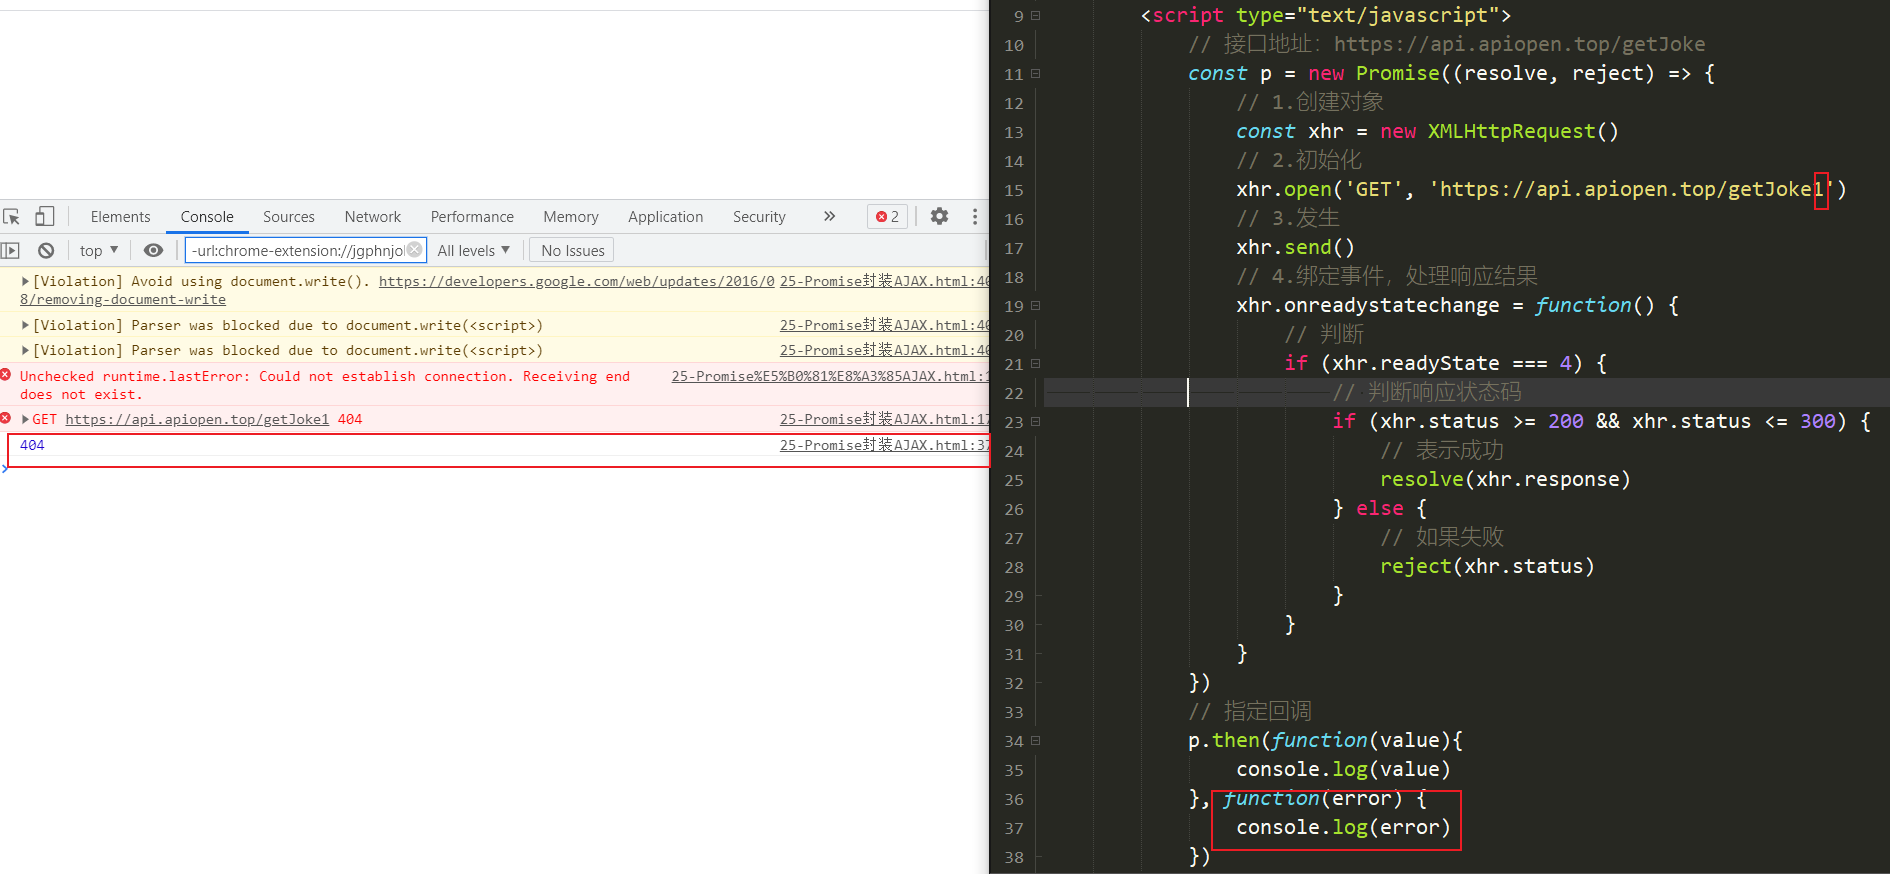Open source link of the GET 404 error
The image size is (1890, 874).
(884, 419)
